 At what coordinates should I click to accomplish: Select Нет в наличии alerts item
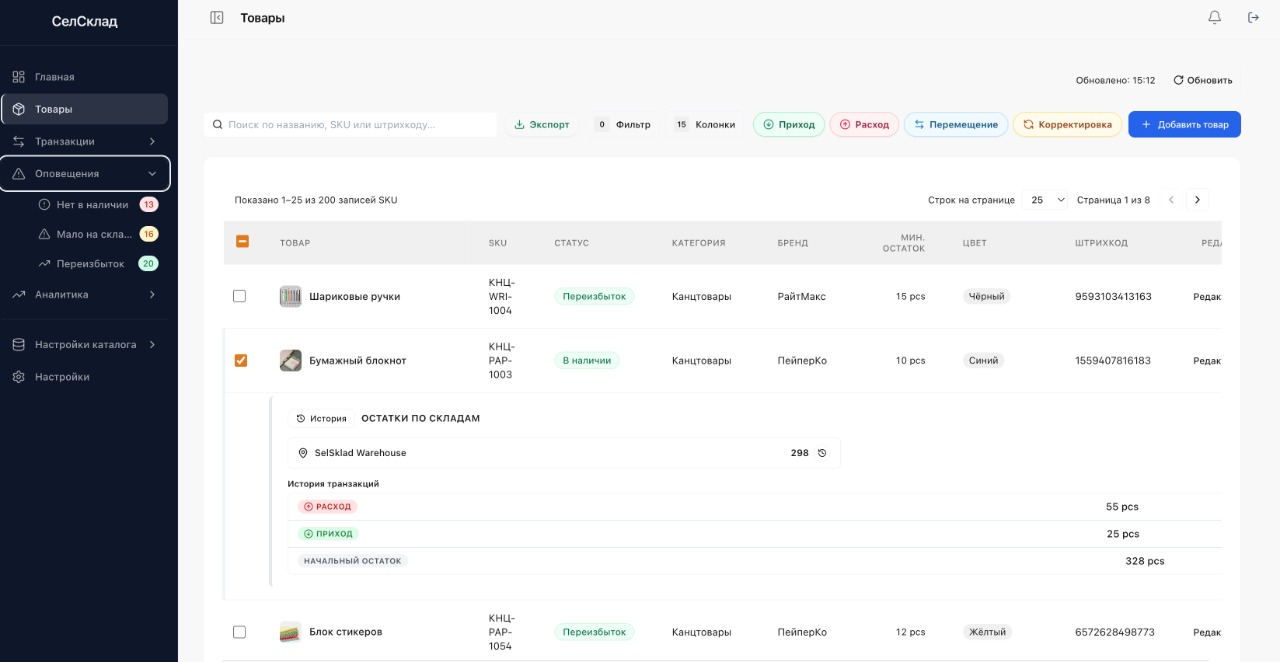(92, 205)
